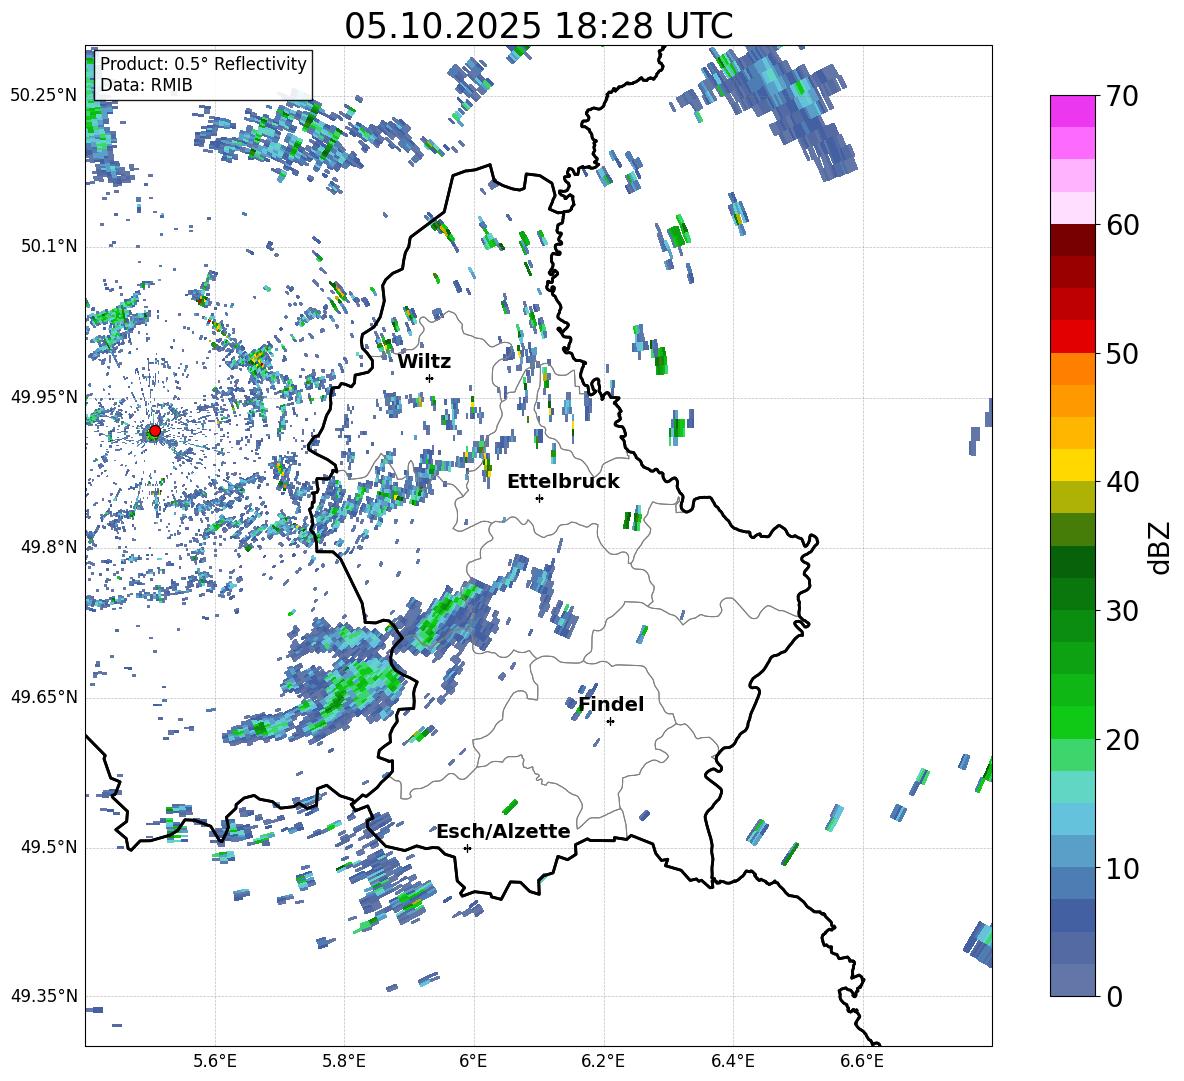Click the 20 value on colorbar
This screenshot has height=1081, width=1184.
(1123, 740)
